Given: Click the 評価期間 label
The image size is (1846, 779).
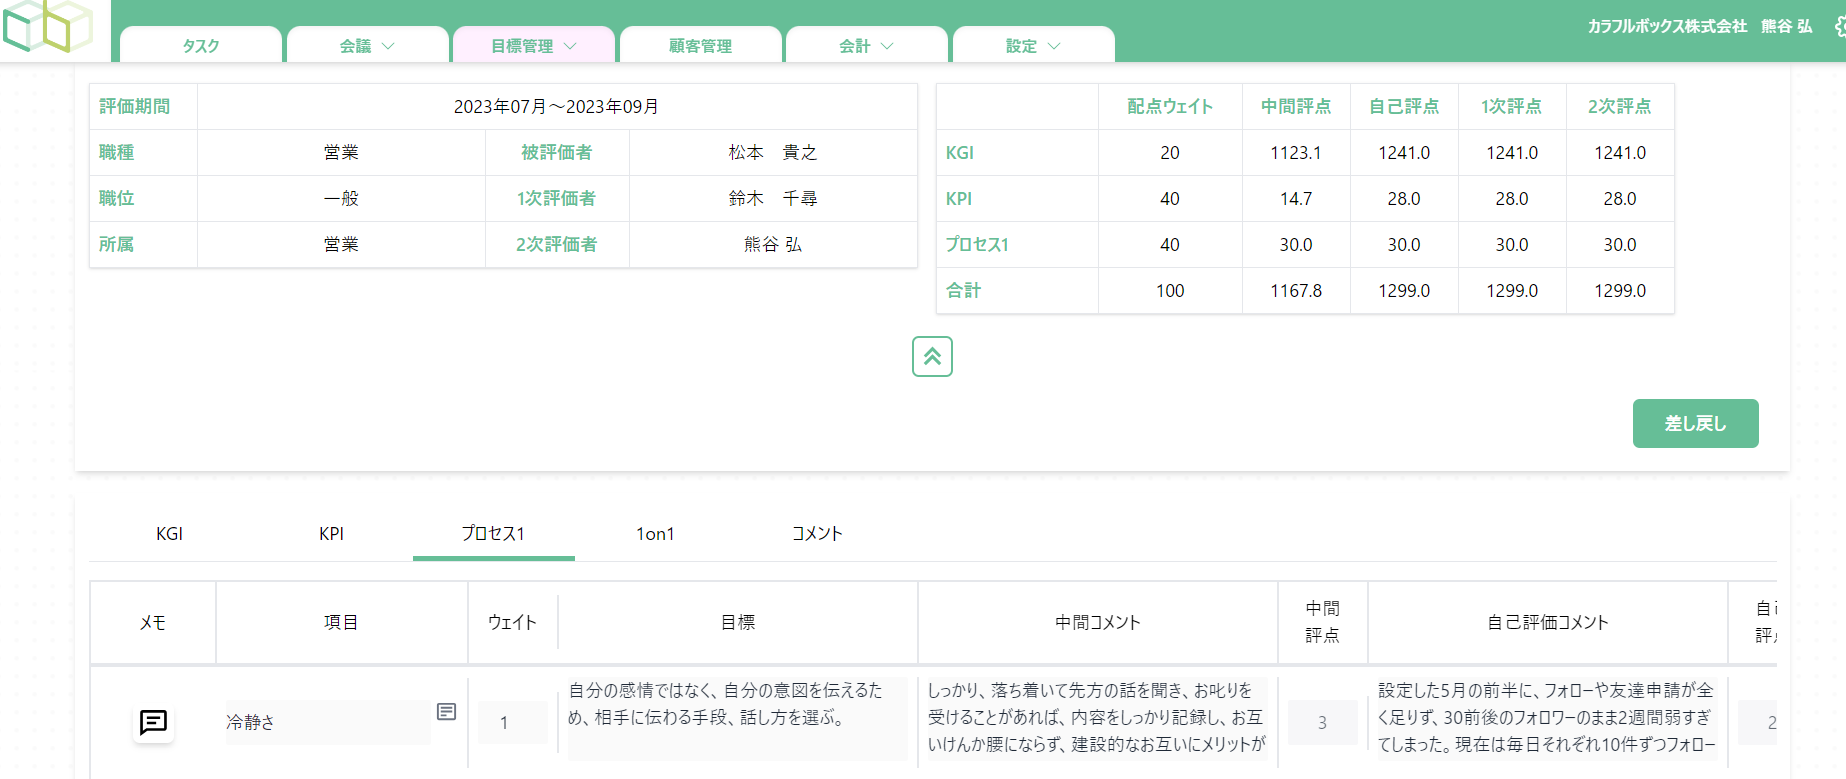Looking at the screenshot, I should pyautogui.click(x=134, y=107).
